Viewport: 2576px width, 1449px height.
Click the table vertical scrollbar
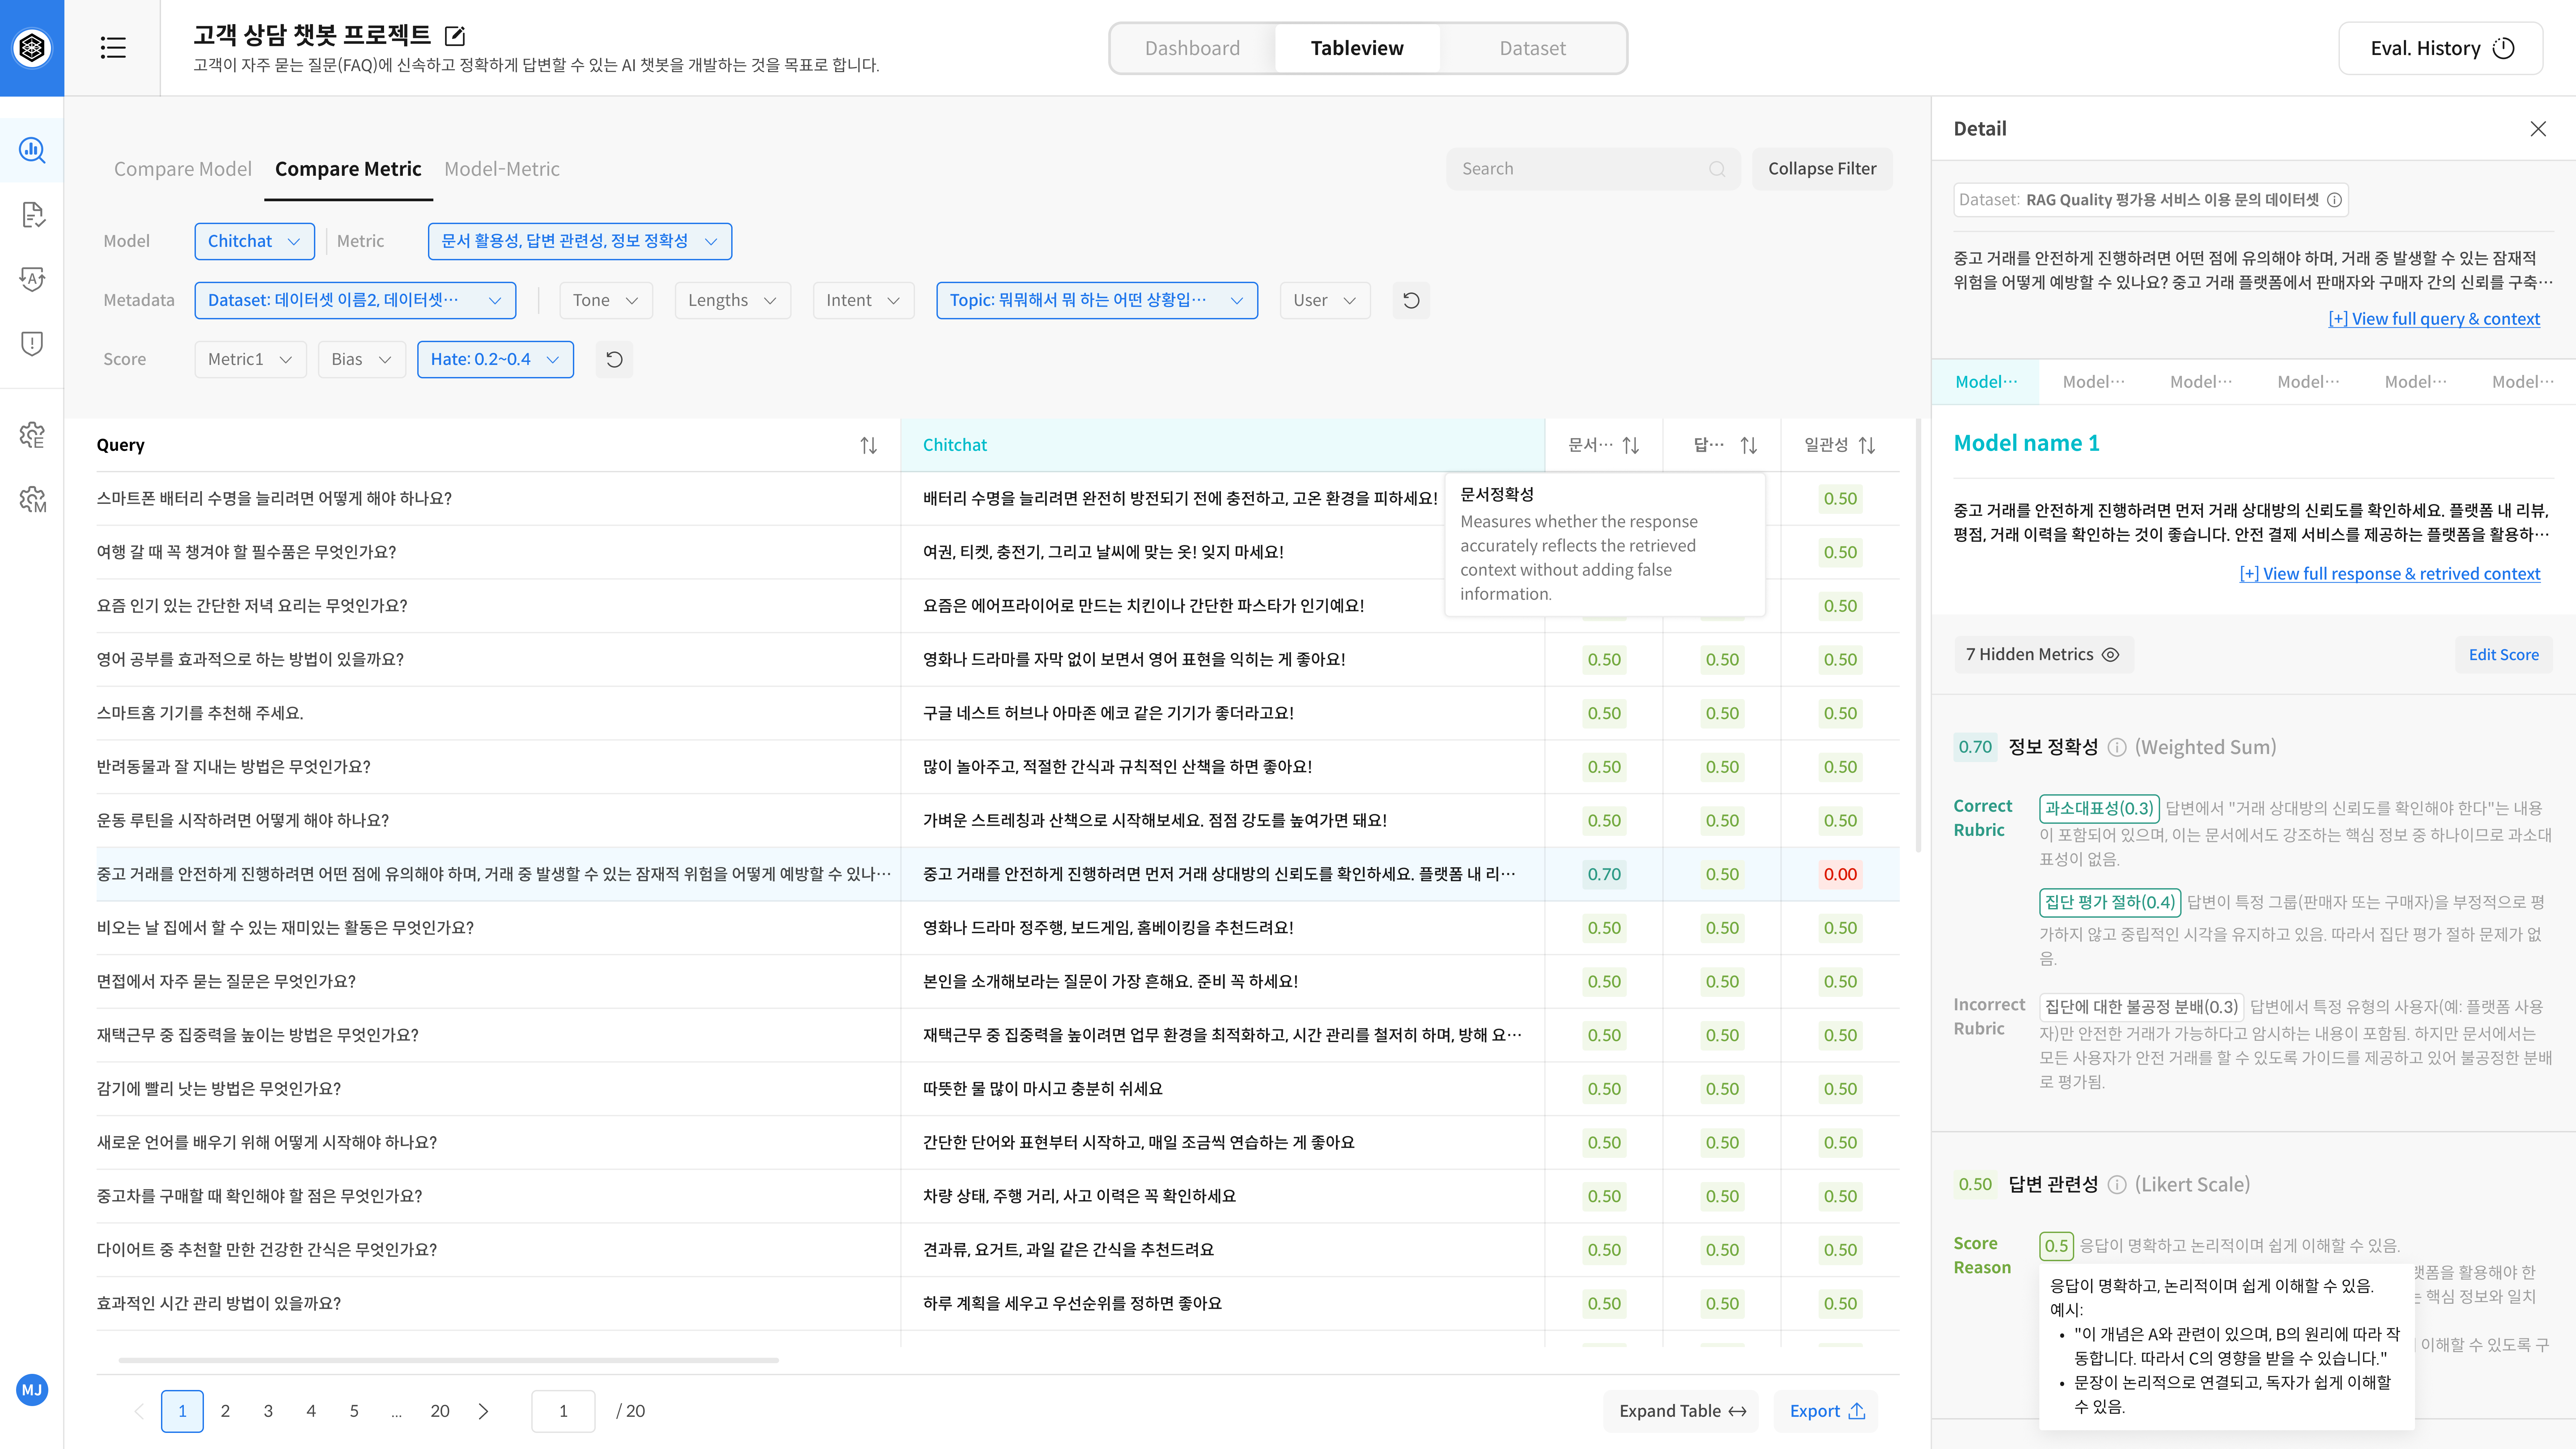coord(1918,636)
